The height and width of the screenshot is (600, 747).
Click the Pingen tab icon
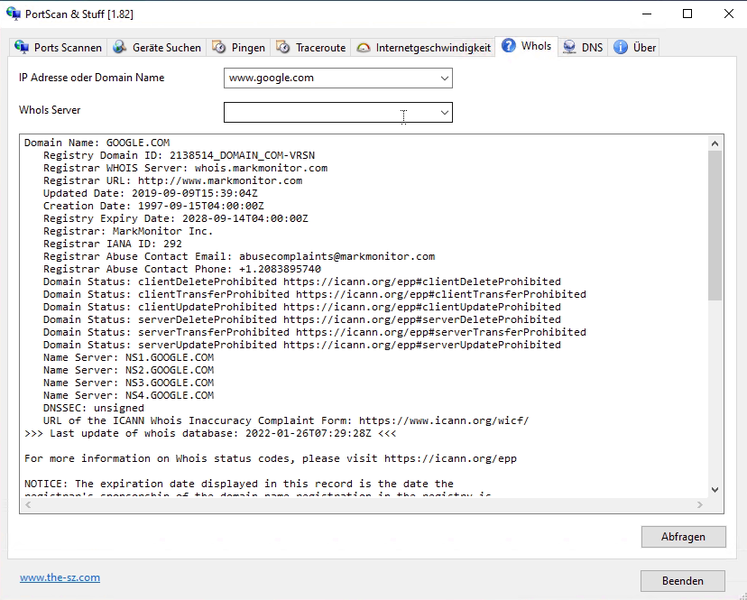point(219,47)
